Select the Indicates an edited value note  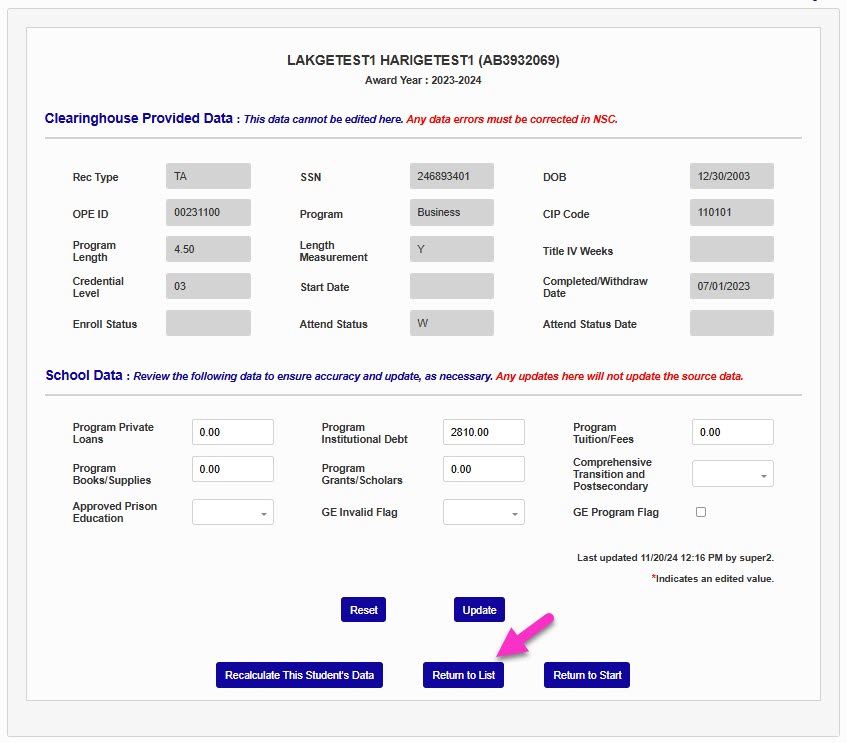(712, 578)
